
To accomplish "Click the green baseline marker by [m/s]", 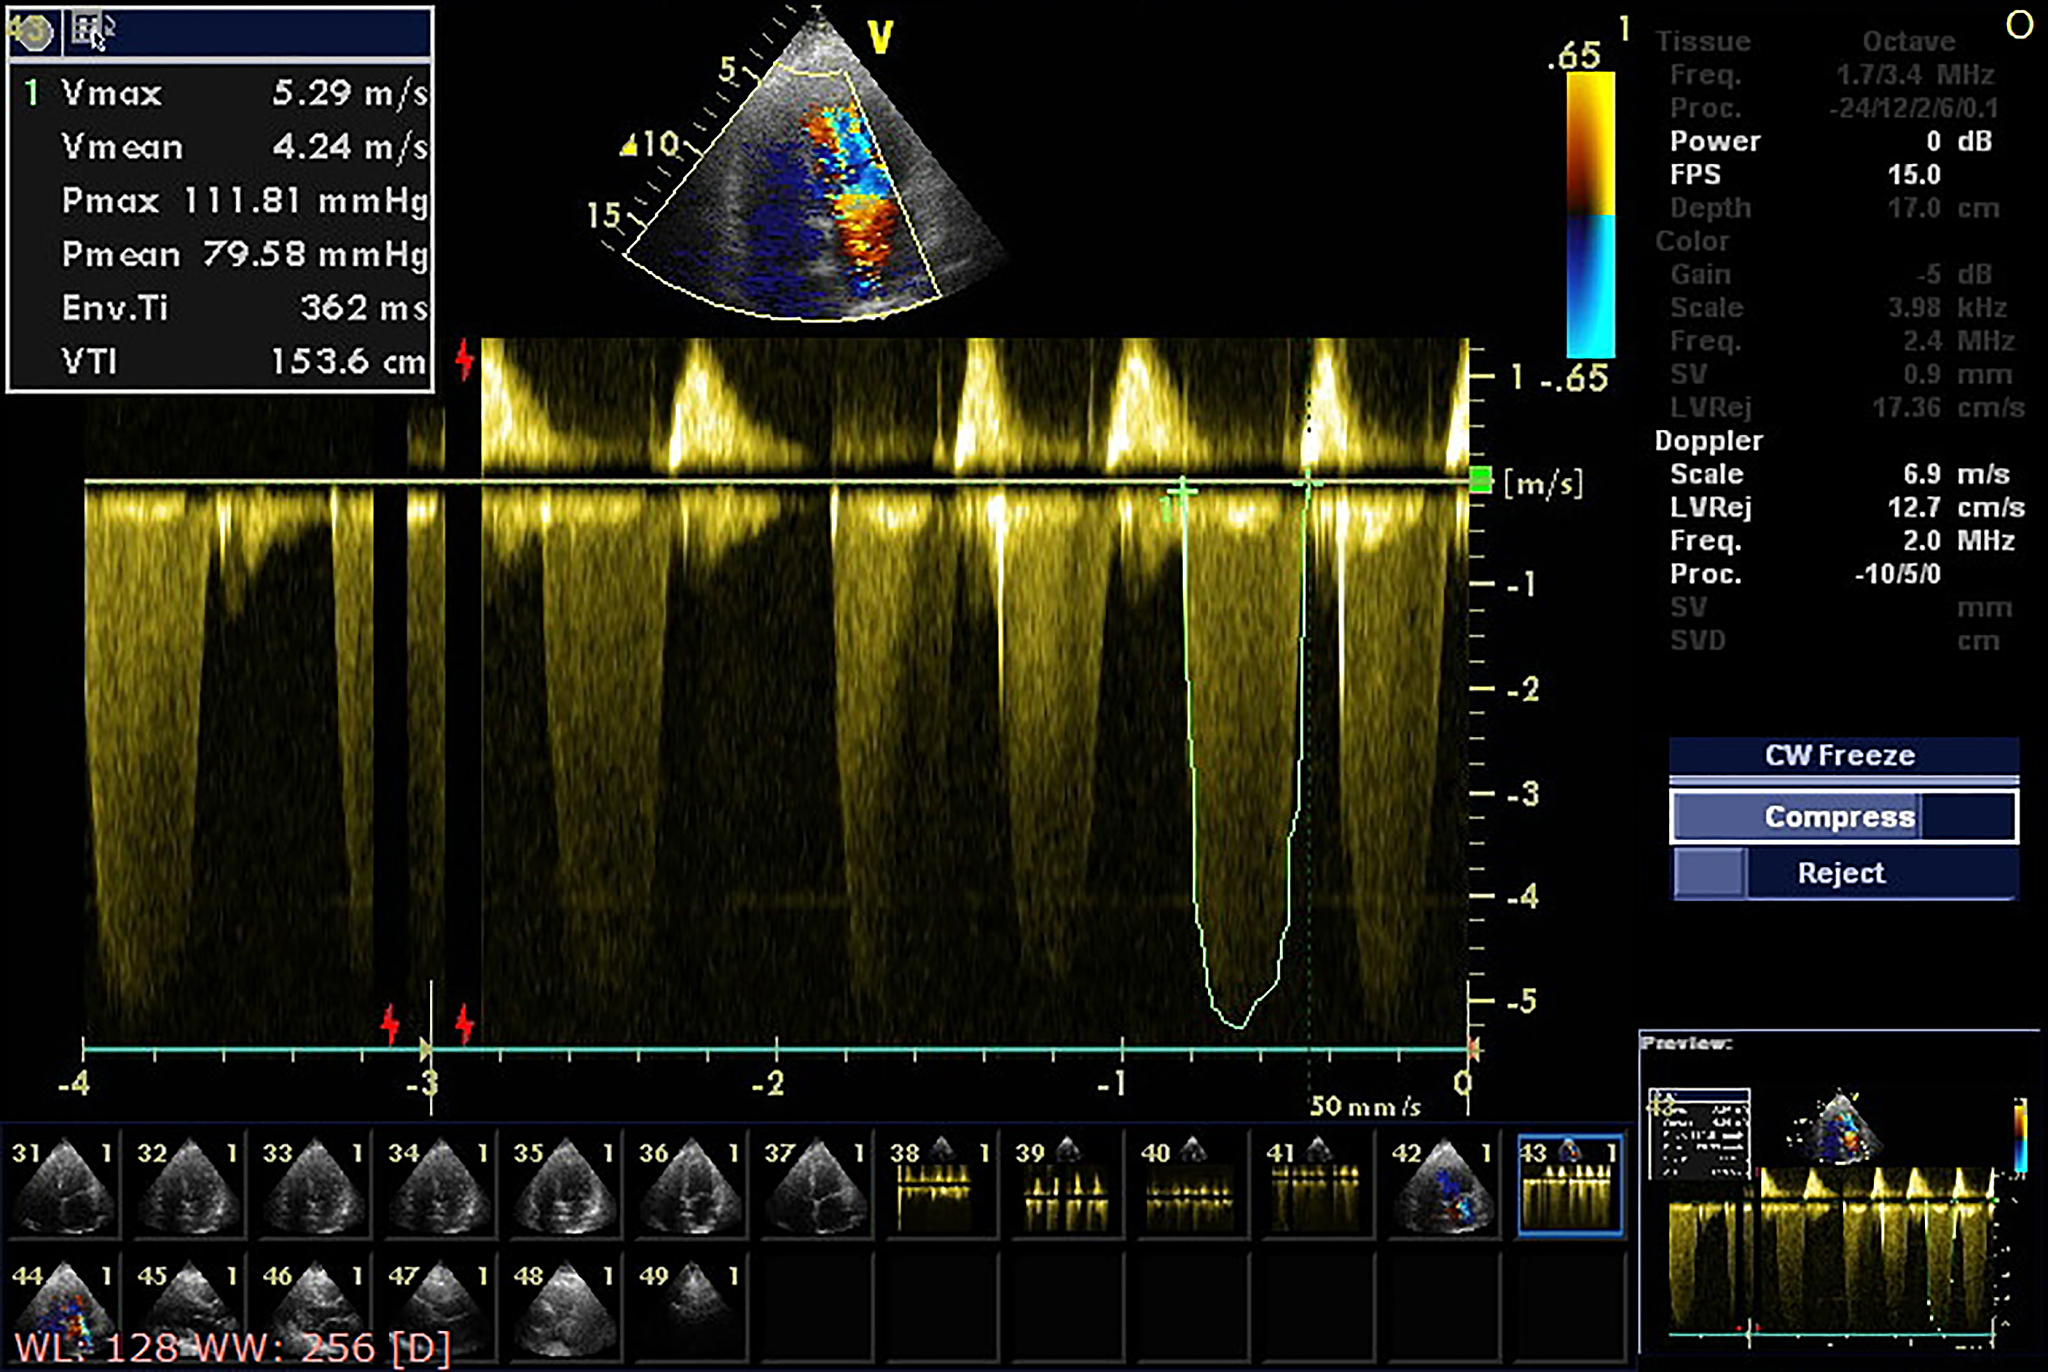I will [1480, 479].
